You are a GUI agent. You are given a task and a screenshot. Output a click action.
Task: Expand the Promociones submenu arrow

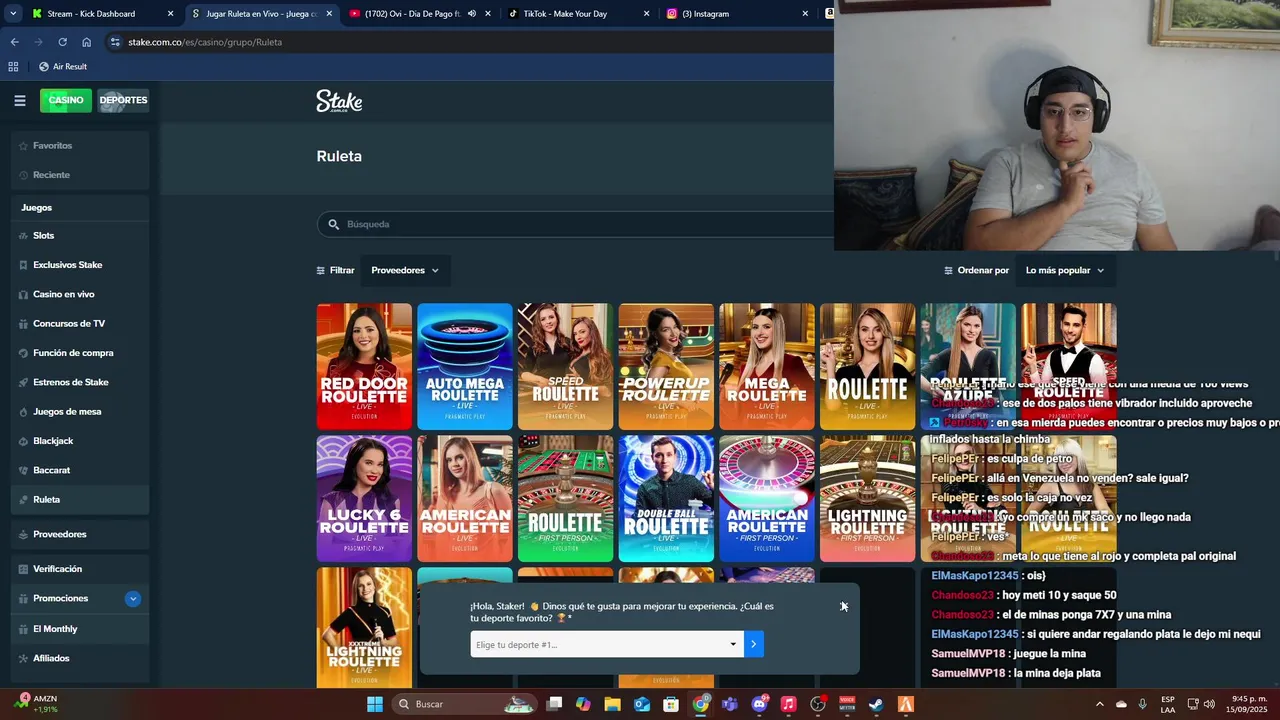133,599
